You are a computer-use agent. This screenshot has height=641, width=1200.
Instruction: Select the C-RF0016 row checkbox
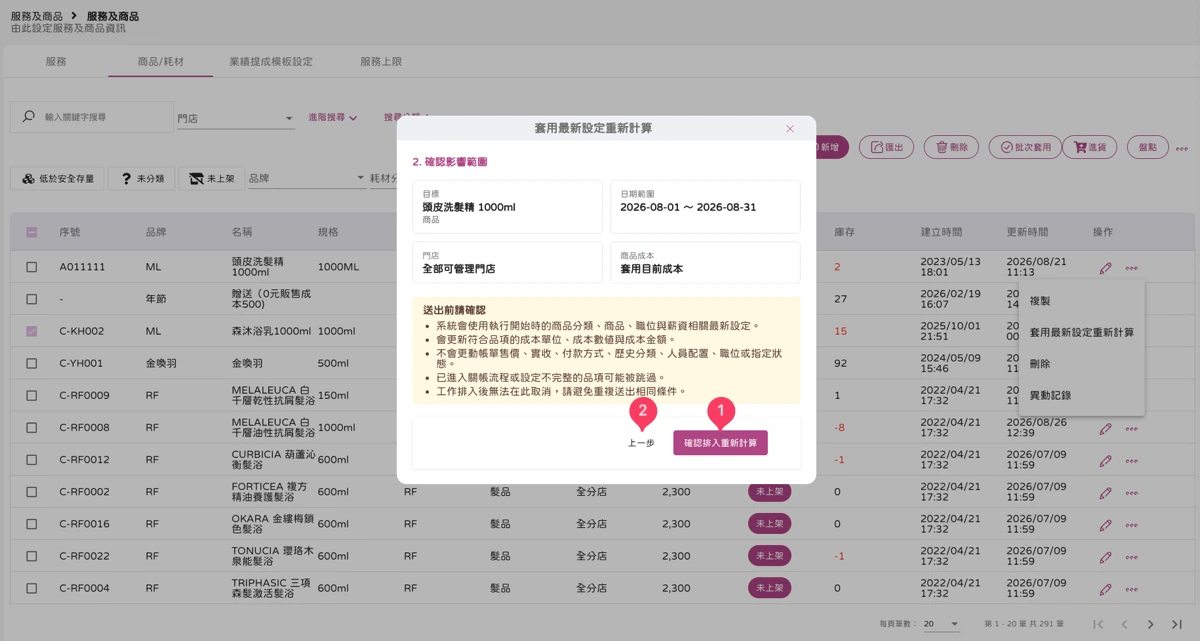tap(31, 524)
